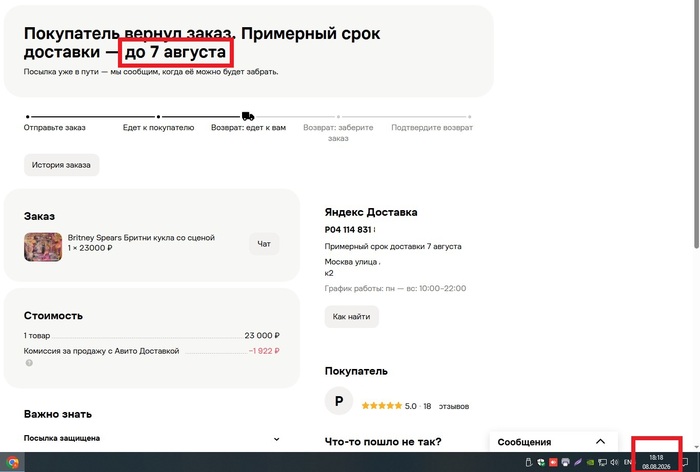Click the Яндекс Доставка heading

[371, 212]
